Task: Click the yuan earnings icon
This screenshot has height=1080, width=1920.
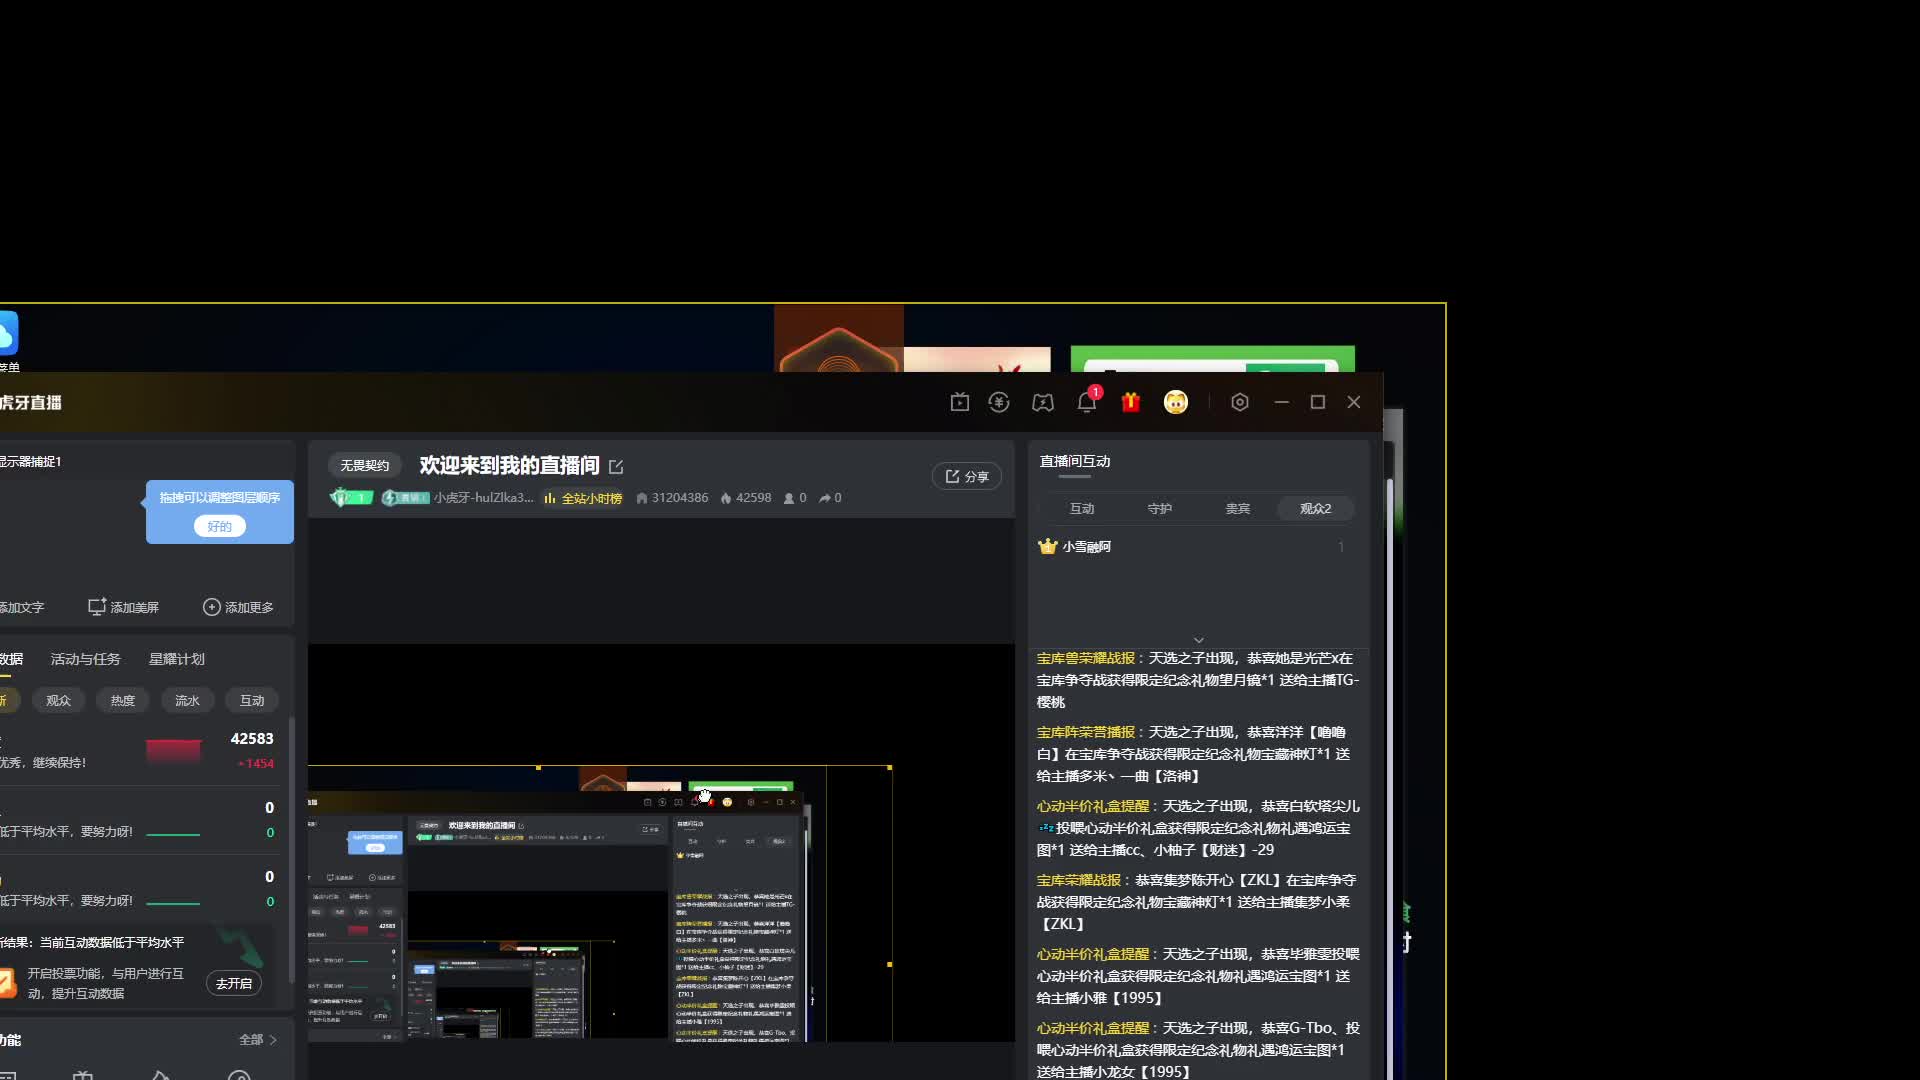Action: [999, 402]
